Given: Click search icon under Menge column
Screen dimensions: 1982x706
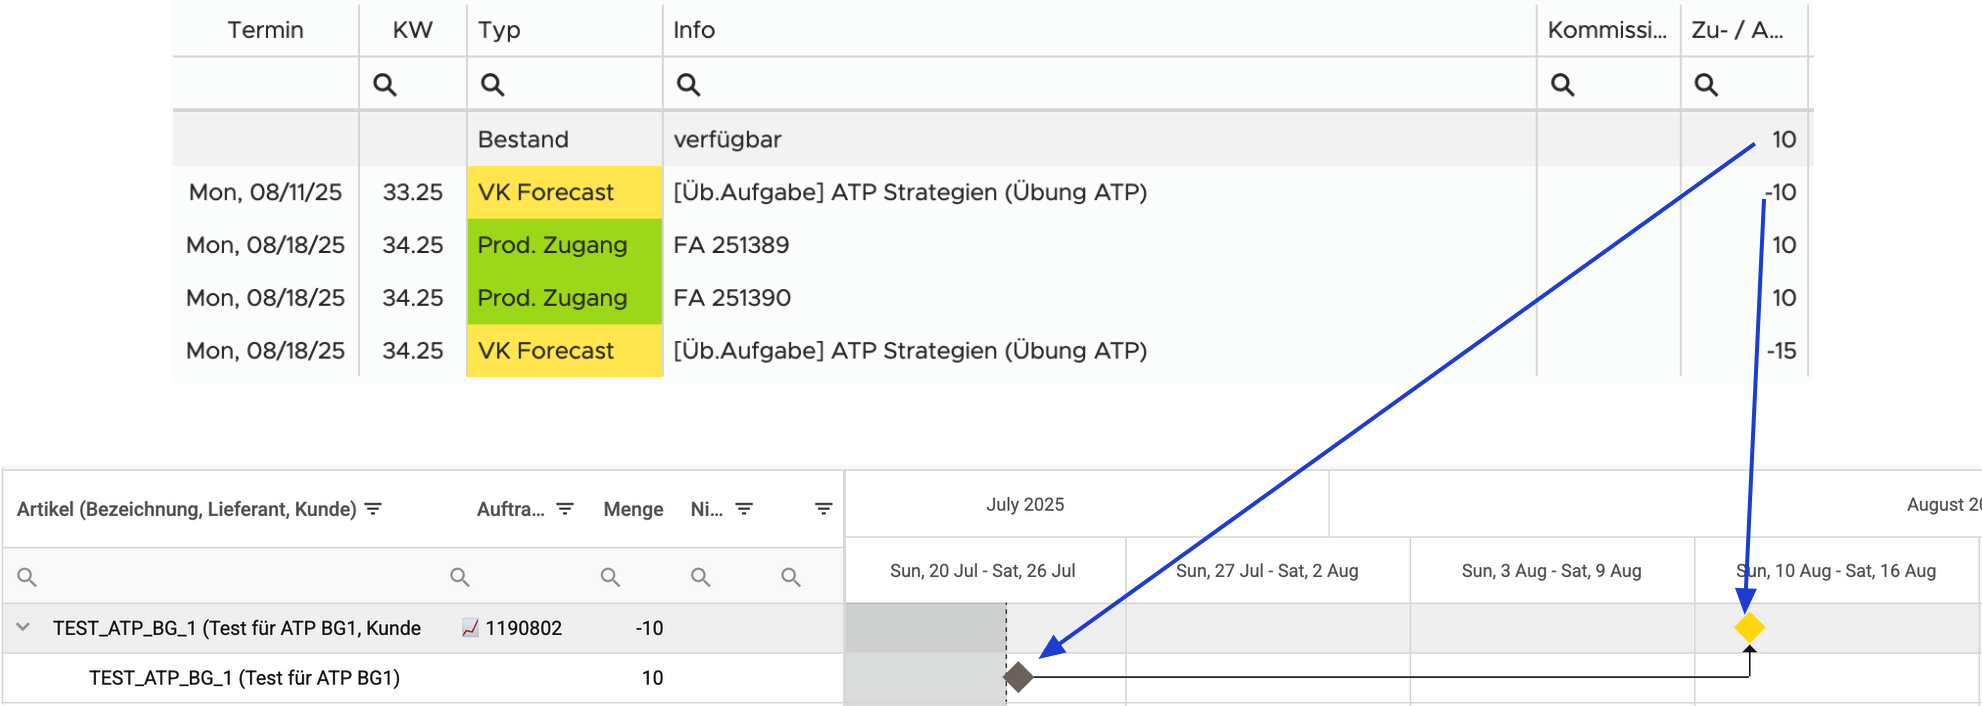Looking at the screenshot, I should pyautogui.click(x=610, y=577).
